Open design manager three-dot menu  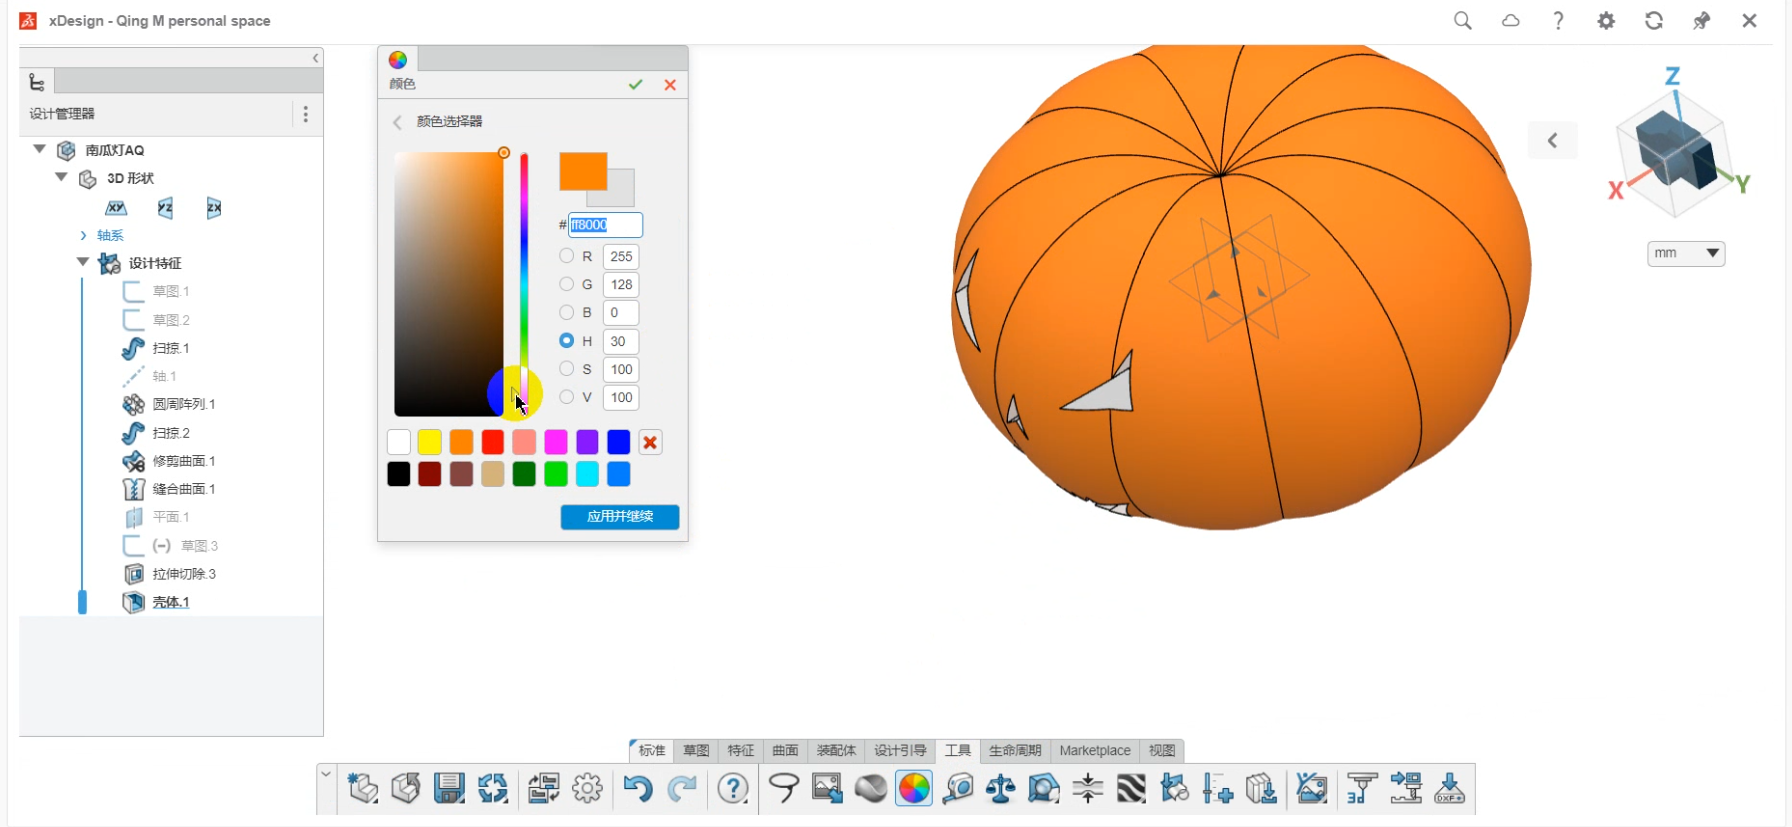306,114
